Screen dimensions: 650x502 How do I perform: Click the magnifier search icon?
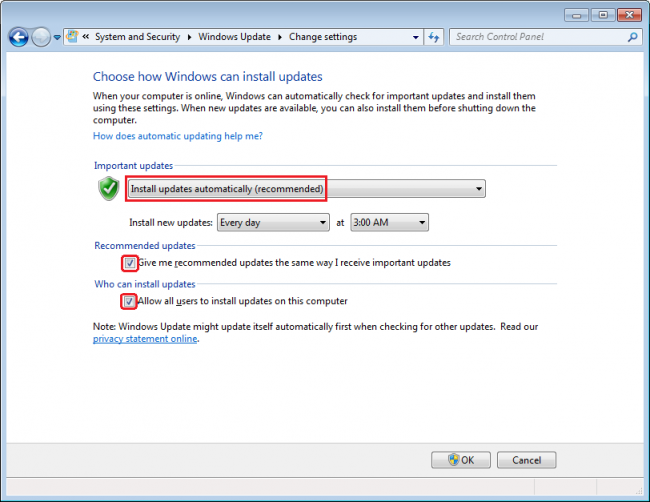tap(632, 37)
